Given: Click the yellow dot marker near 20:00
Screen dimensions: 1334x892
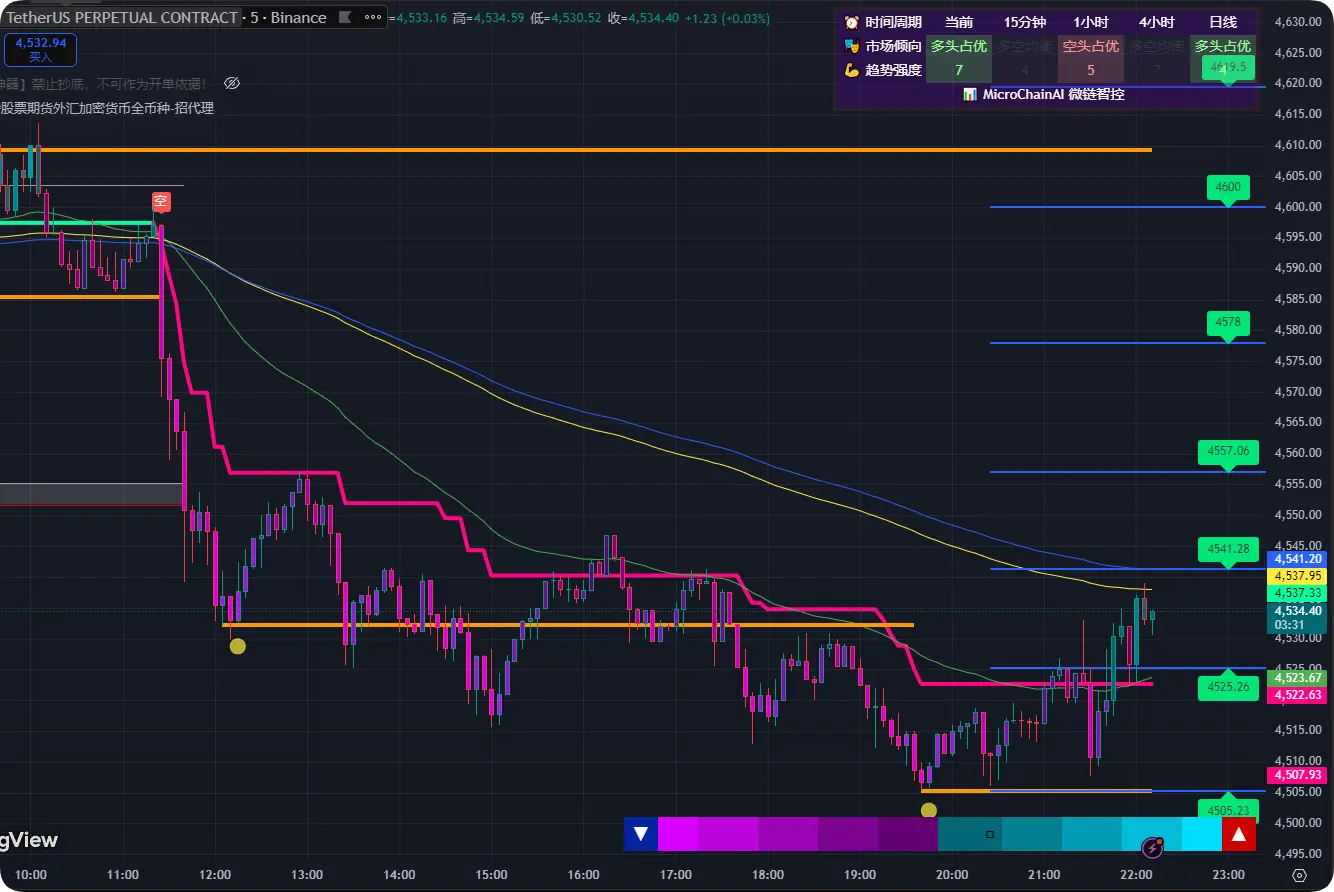Looking at the screenshot, I should pyautogui.click(x=929, y=810).
